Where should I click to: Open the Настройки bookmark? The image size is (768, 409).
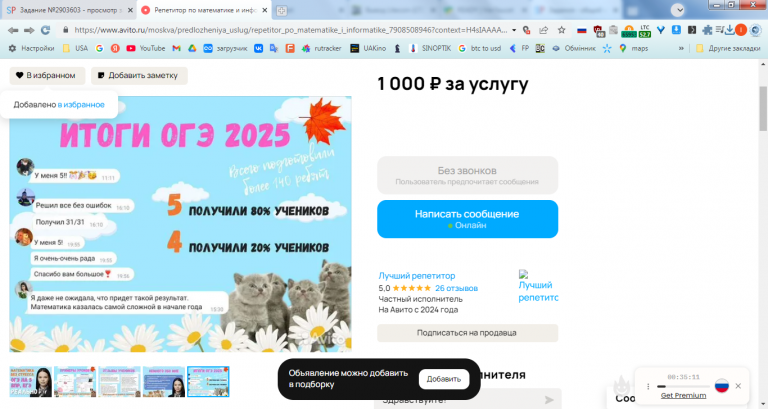click(31, 48)
